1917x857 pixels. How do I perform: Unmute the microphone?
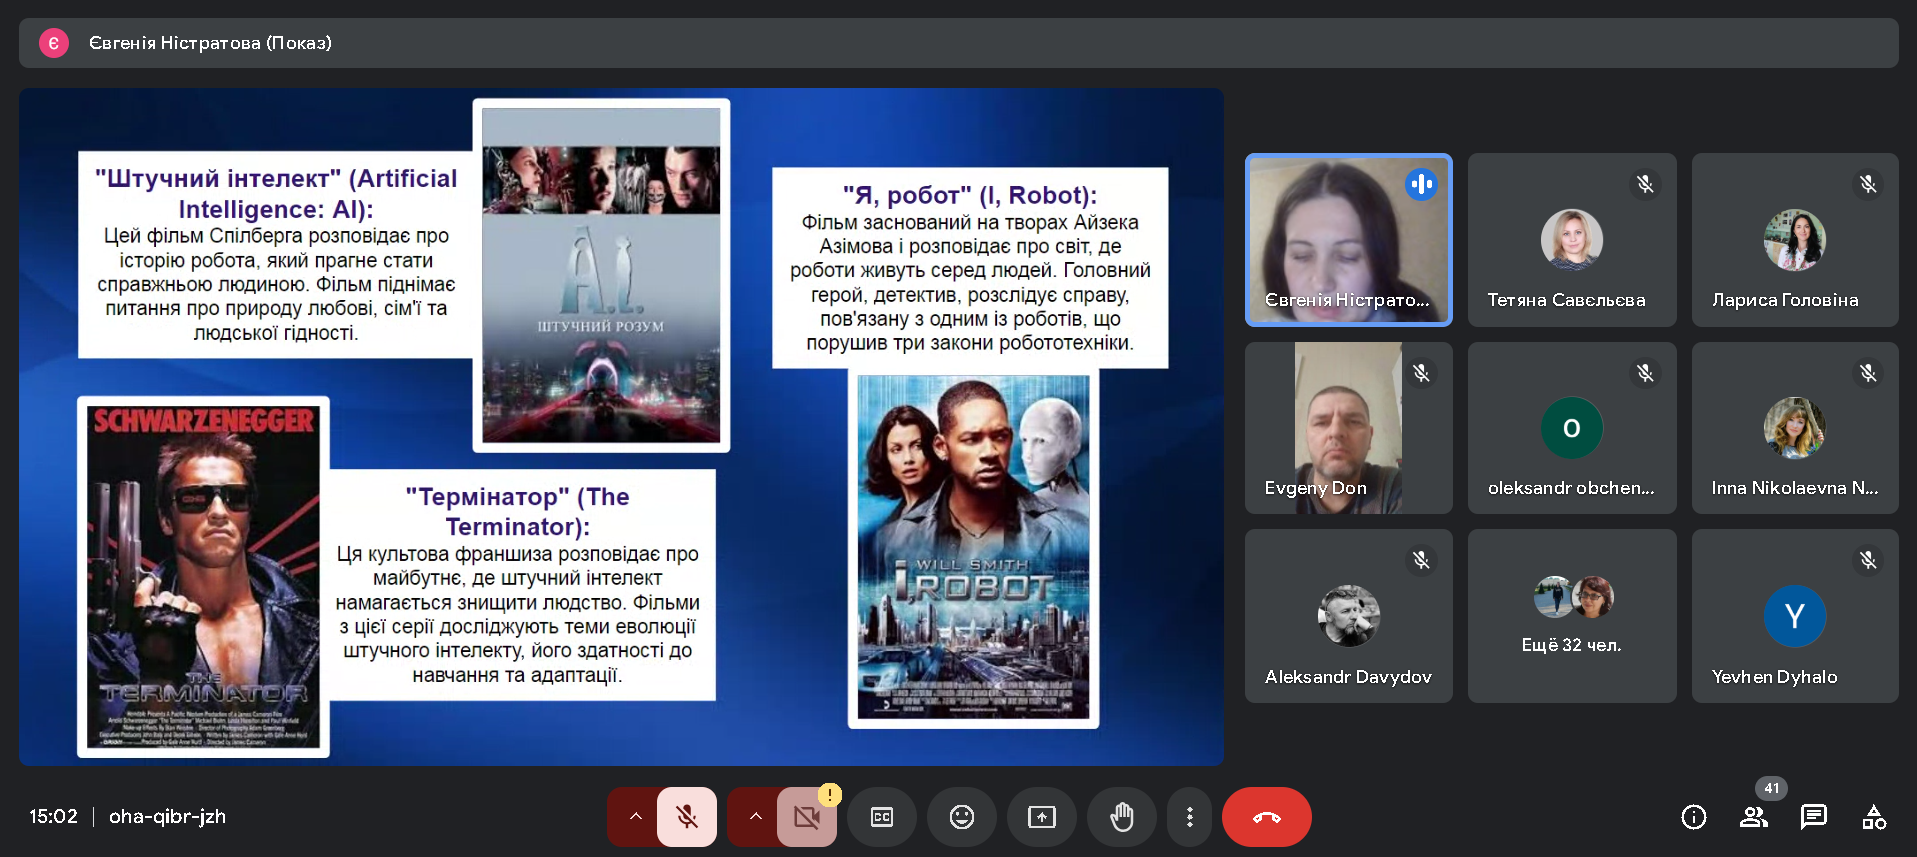pyautogui.click(x=687, y=817)
